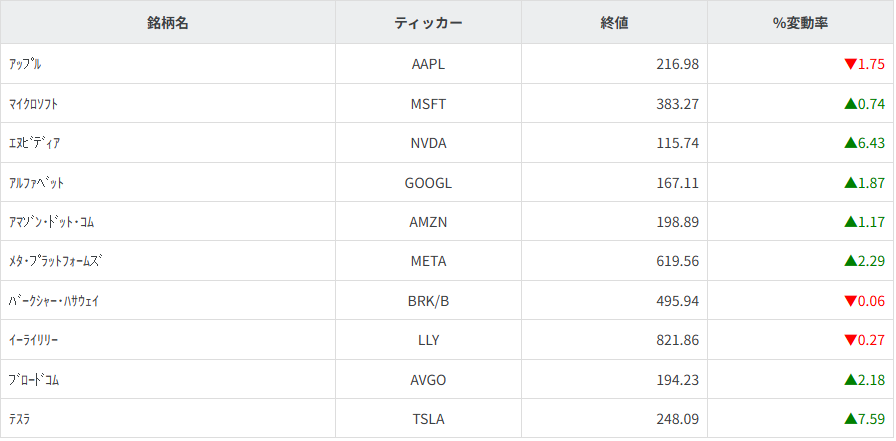
Task: Open the アップル stock name
Action: [x=24, y=64]
